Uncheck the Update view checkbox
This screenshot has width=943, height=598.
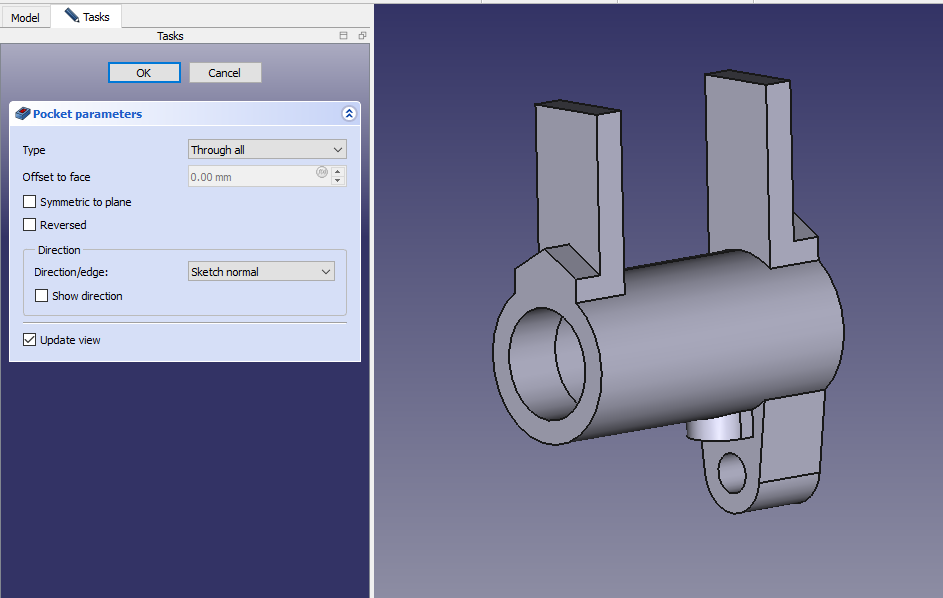coord(30,340)
